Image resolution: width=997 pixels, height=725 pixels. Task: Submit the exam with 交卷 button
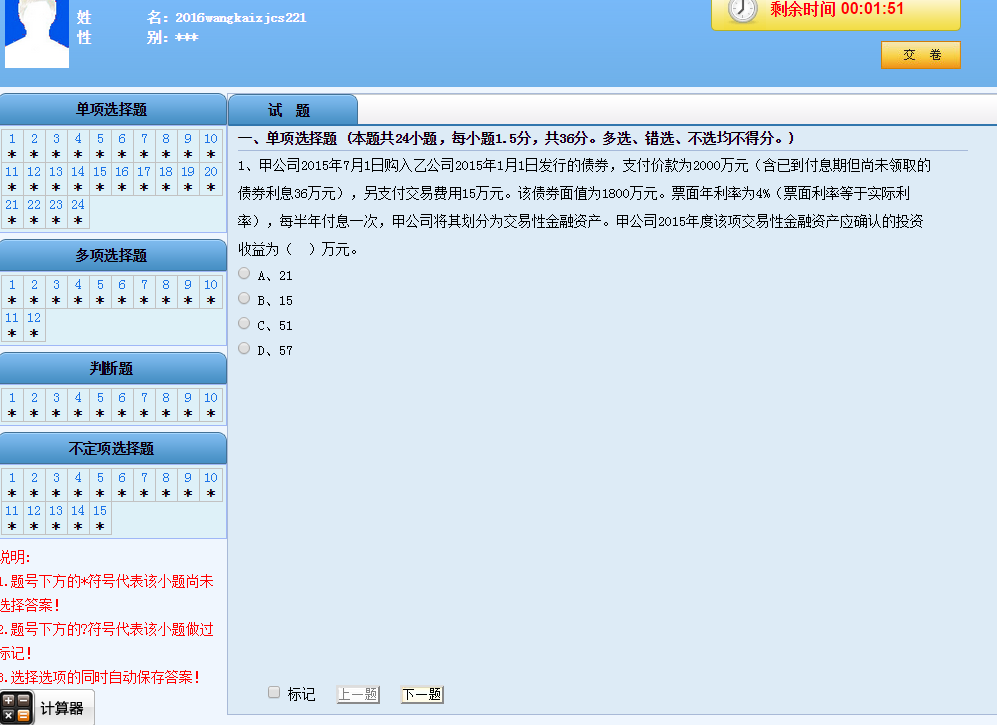pos(920,55)
